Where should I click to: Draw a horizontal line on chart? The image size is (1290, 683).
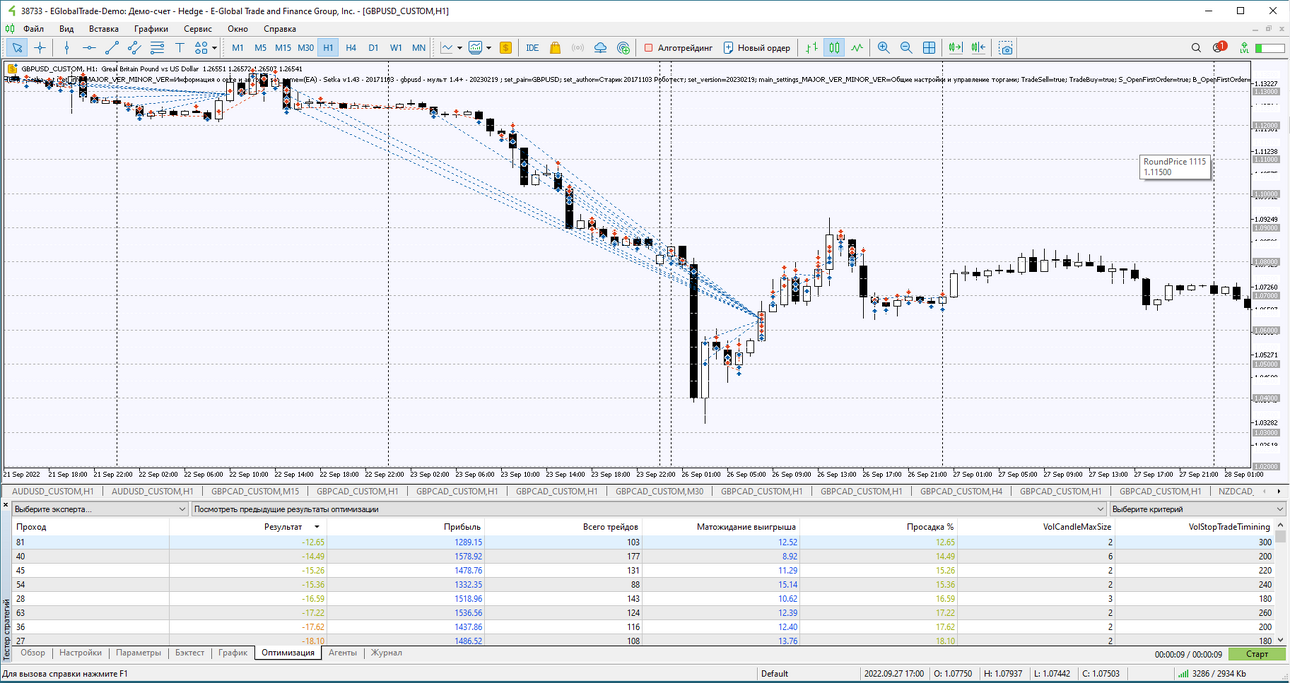pyautogui.click(x=90, y=47)
